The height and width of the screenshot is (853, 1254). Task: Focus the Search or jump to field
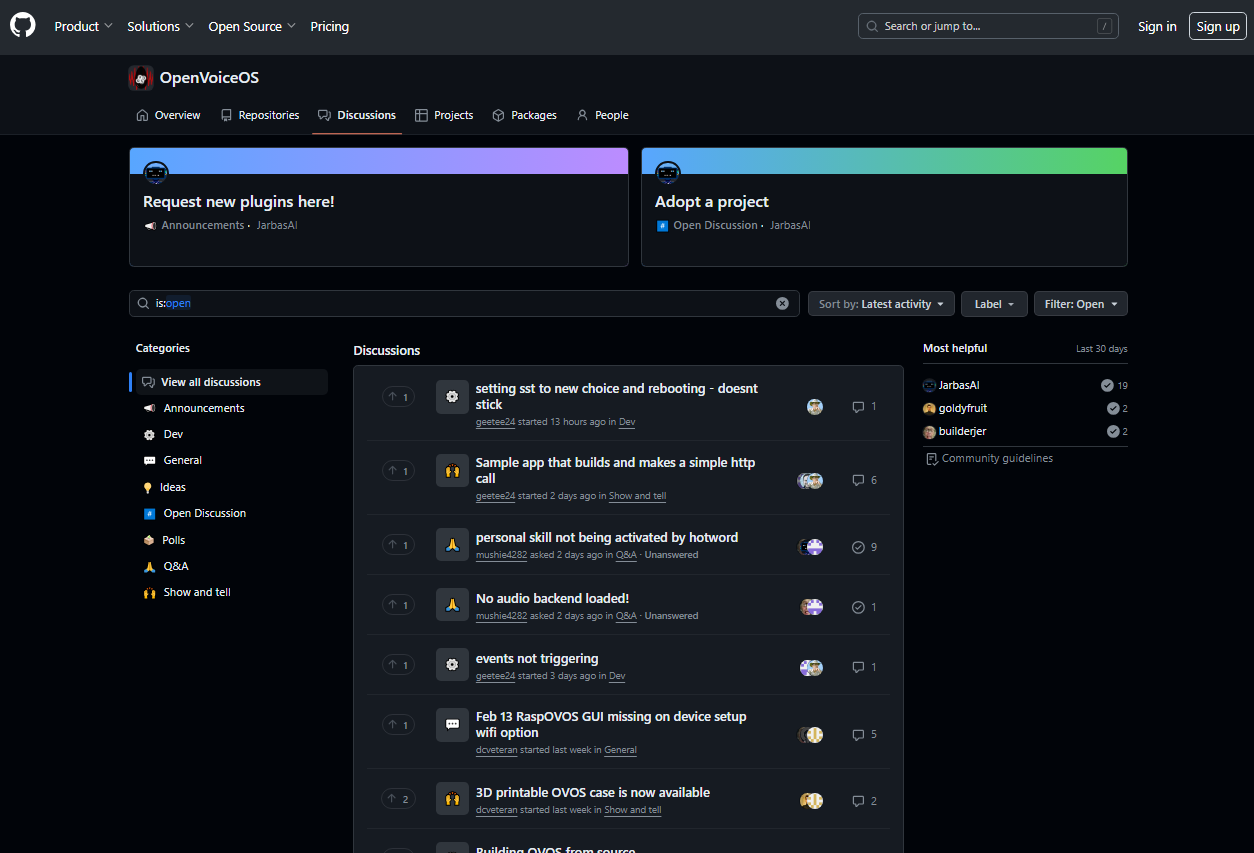[x=988, y=26]
